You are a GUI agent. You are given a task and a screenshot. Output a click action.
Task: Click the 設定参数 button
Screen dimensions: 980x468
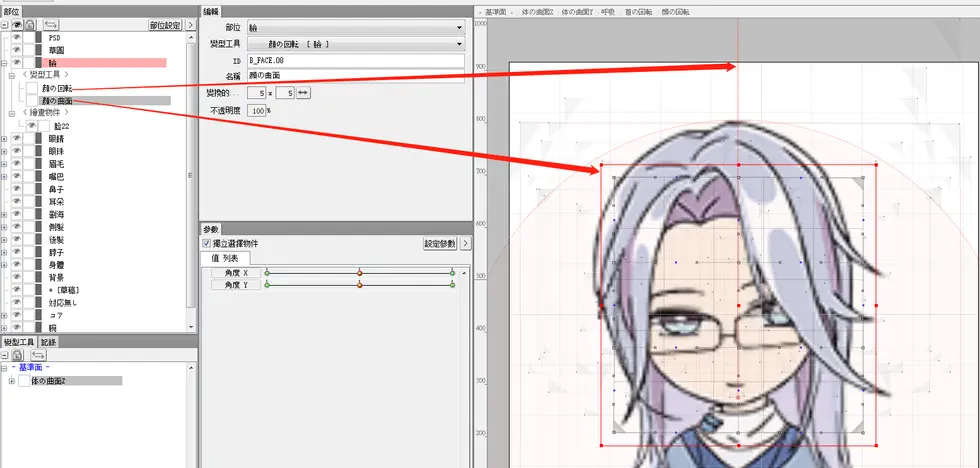point(441,244)
